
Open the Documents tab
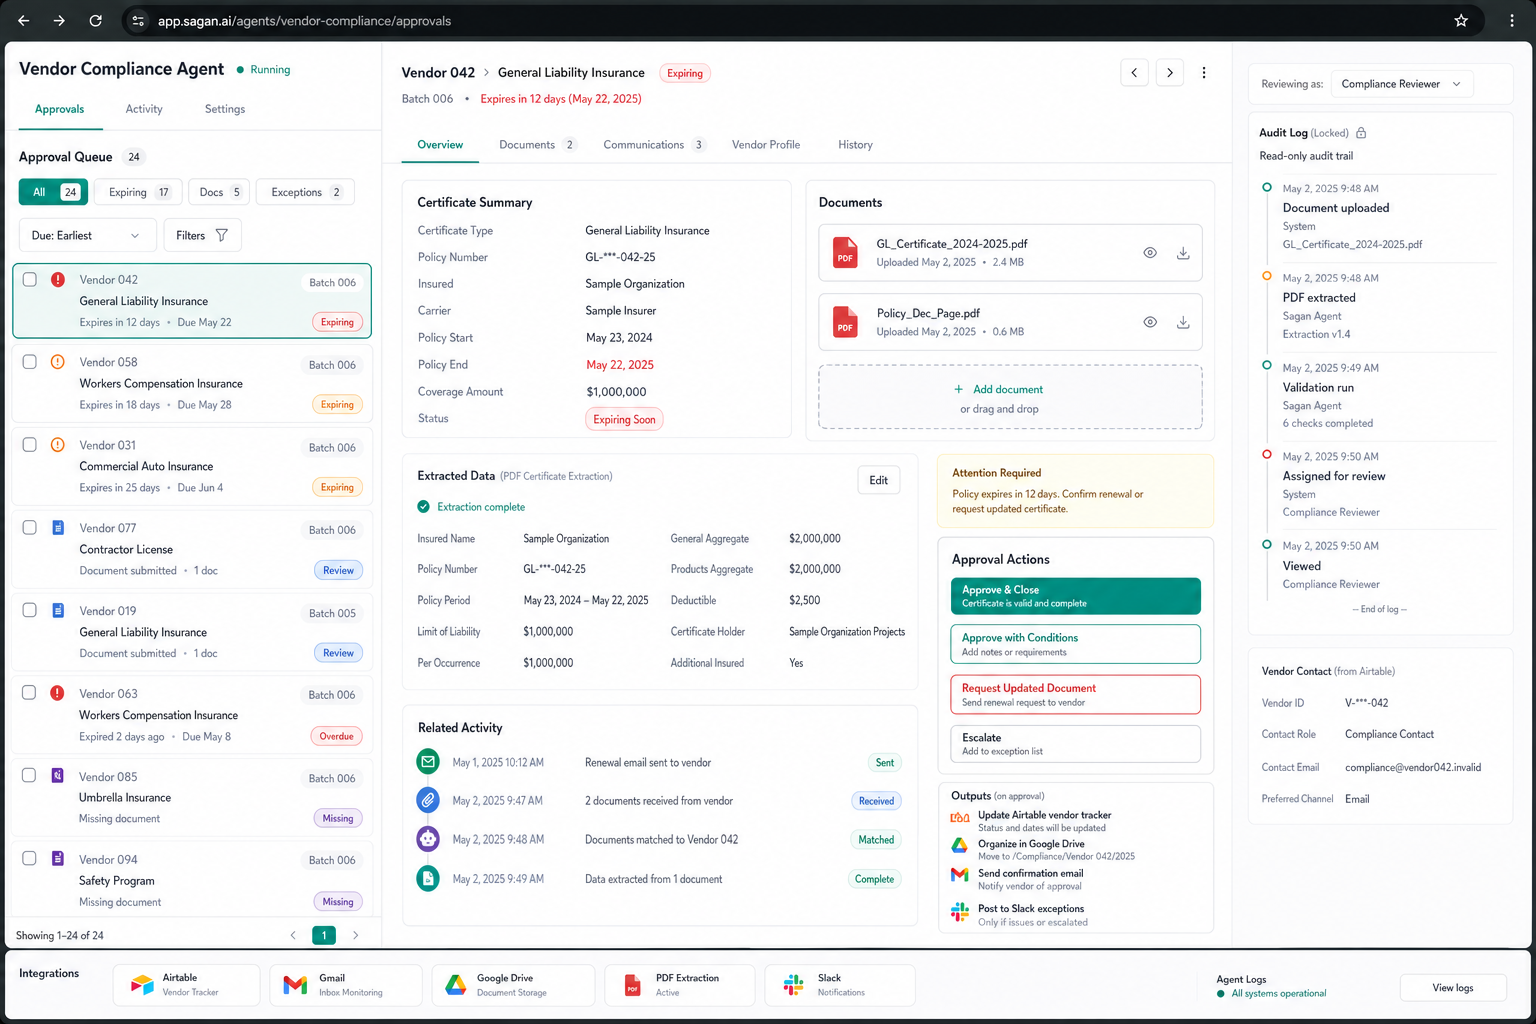pyautogui.click(x=537, y=145)
